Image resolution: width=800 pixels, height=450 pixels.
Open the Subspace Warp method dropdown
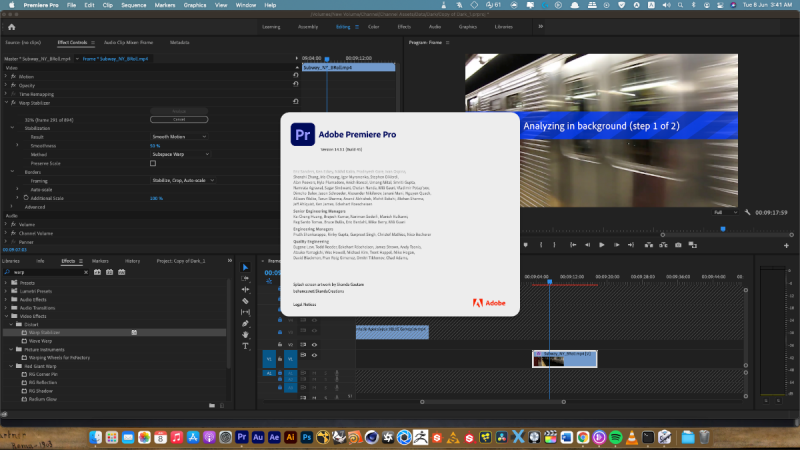point(180,154)
